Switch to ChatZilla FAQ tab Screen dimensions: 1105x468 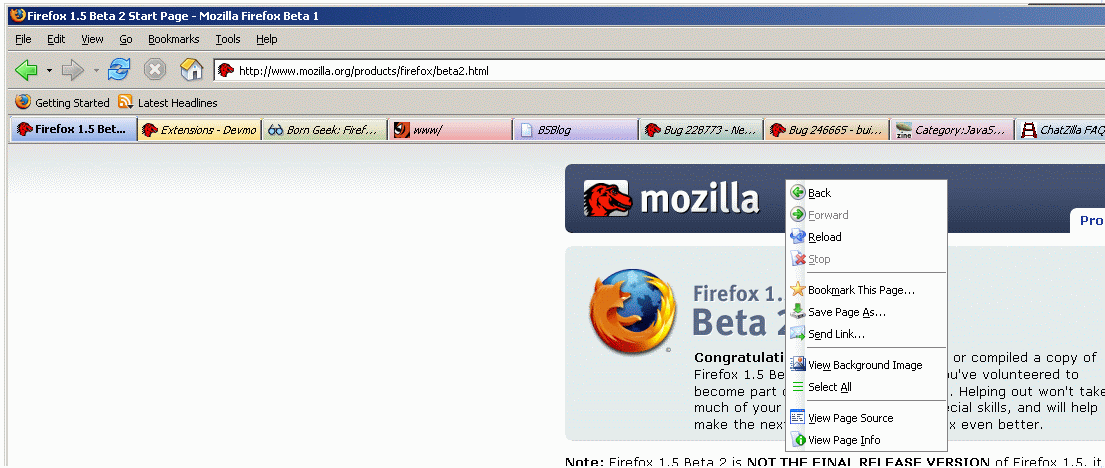1061,130
